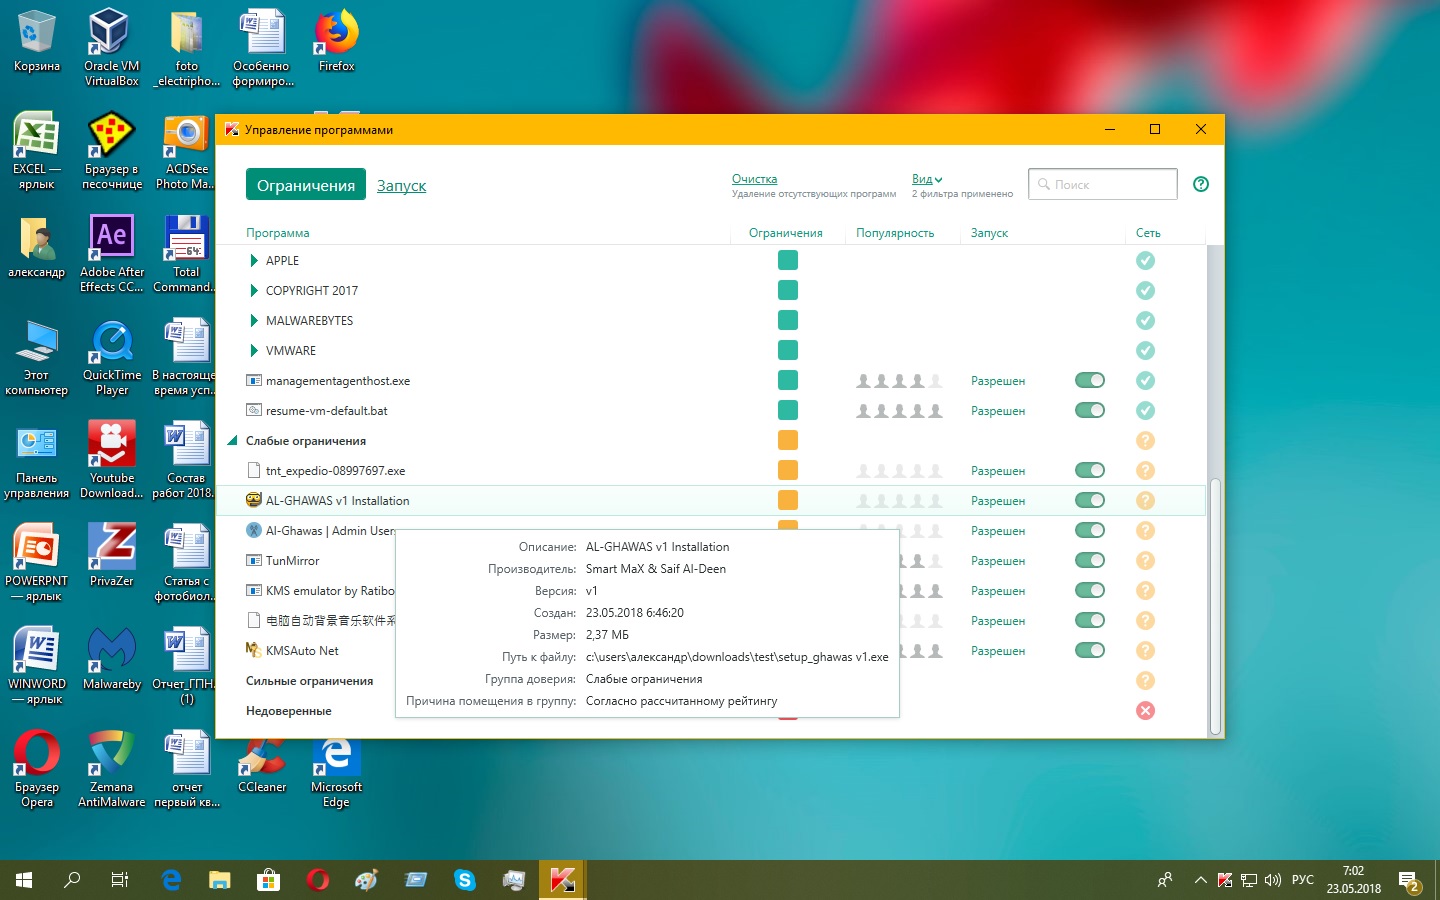Toggle launch switch for Chinese-named program row

pyautogui.click(x=1090, y=620)
